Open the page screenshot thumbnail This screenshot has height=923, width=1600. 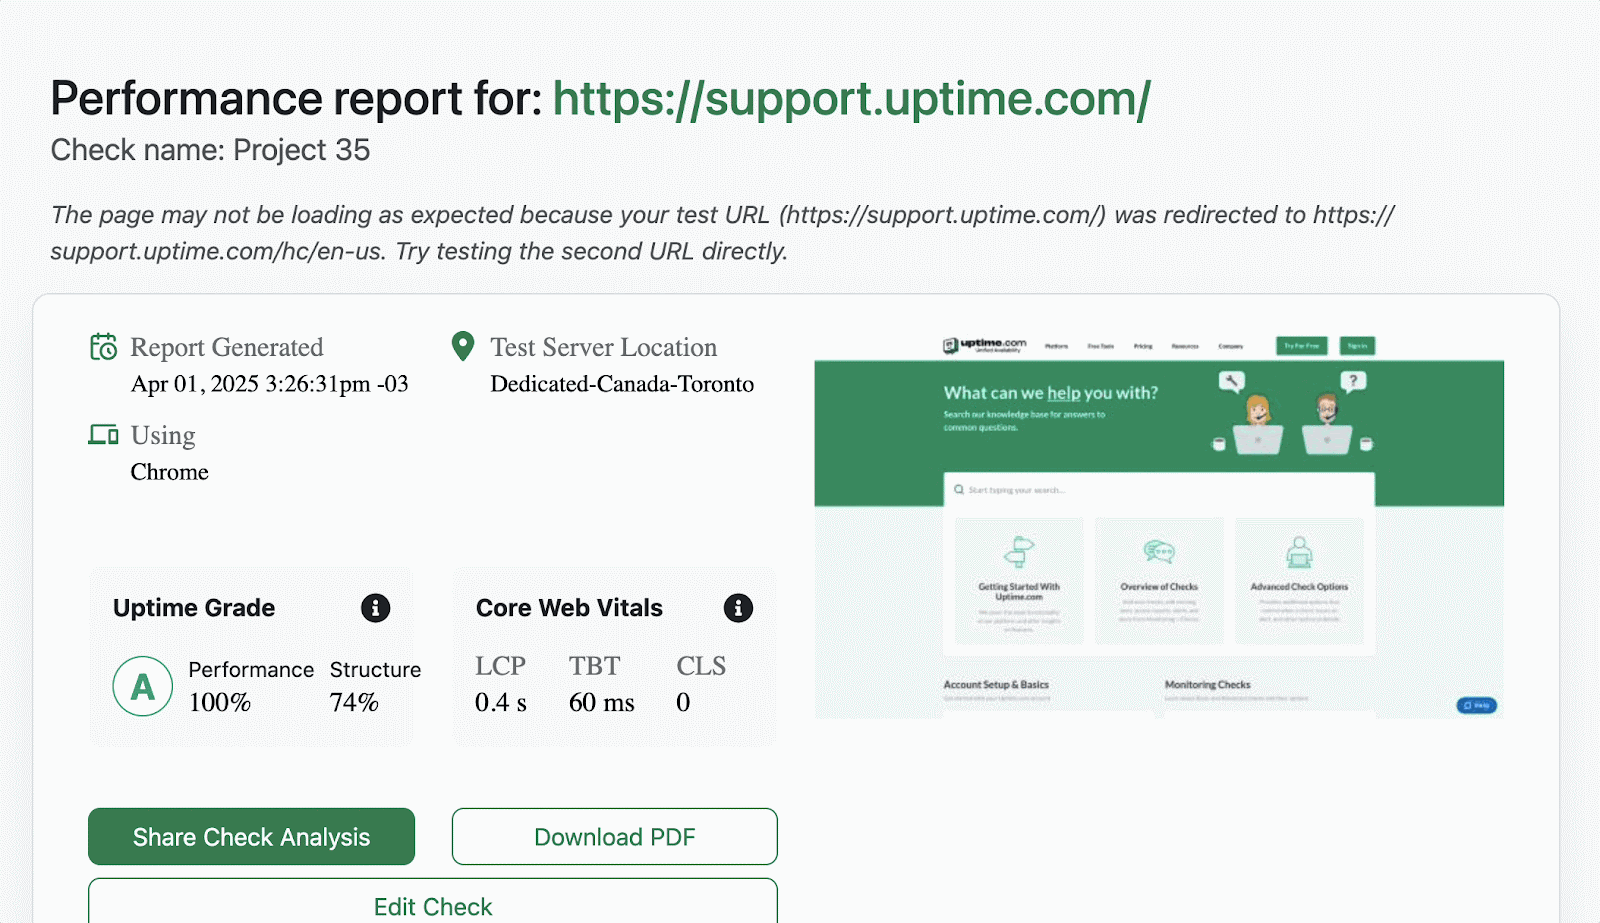tap(1159, 525)
